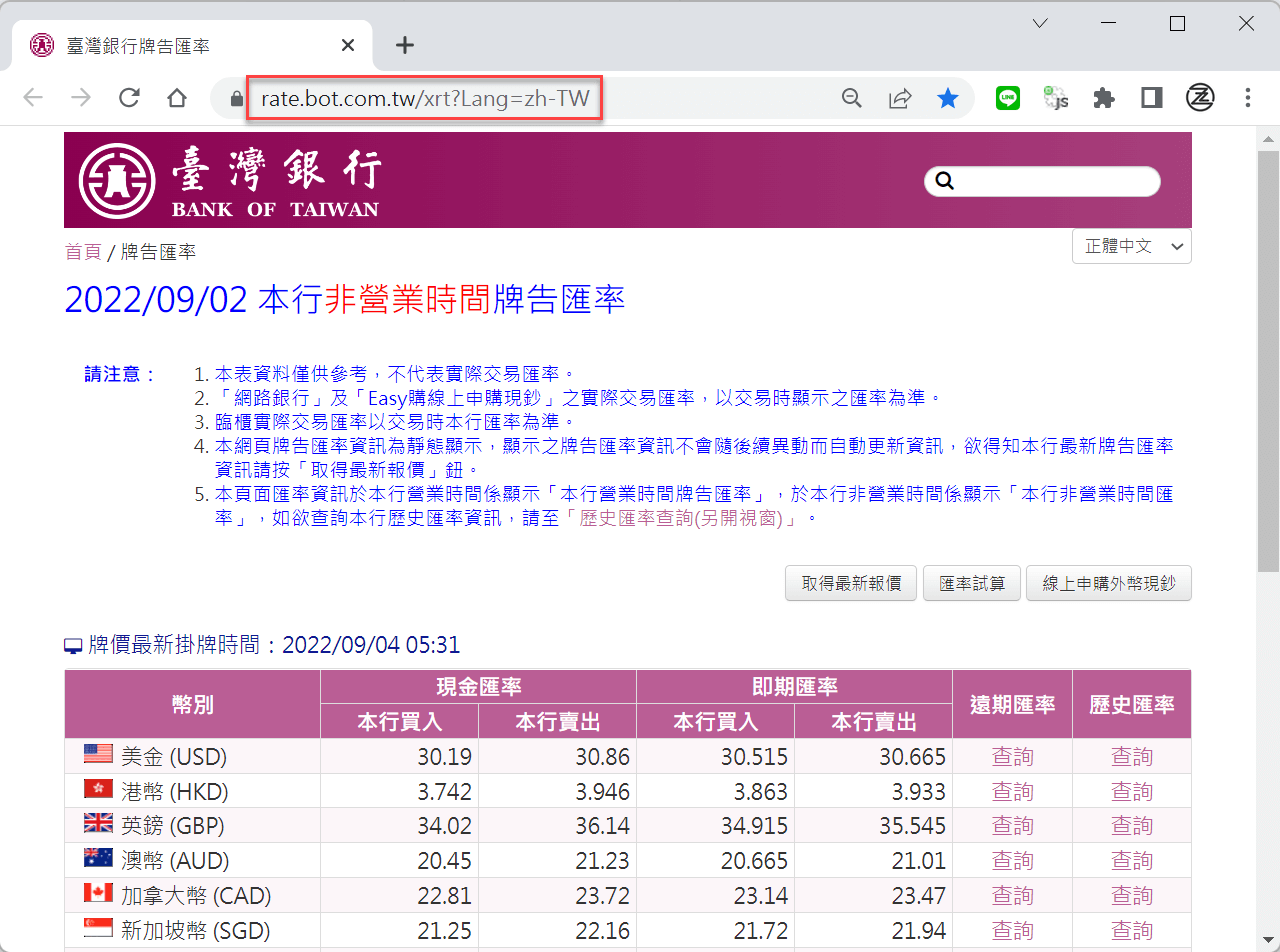Select the 臺灣銀行牌告匯率 browser tab
1280x952 pixels.
(x=190, y=45)
